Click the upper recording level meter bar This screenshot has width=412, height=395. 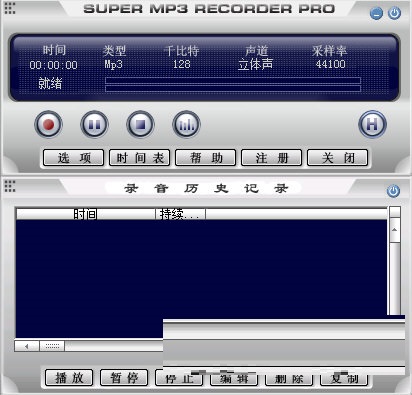point(233,80)
